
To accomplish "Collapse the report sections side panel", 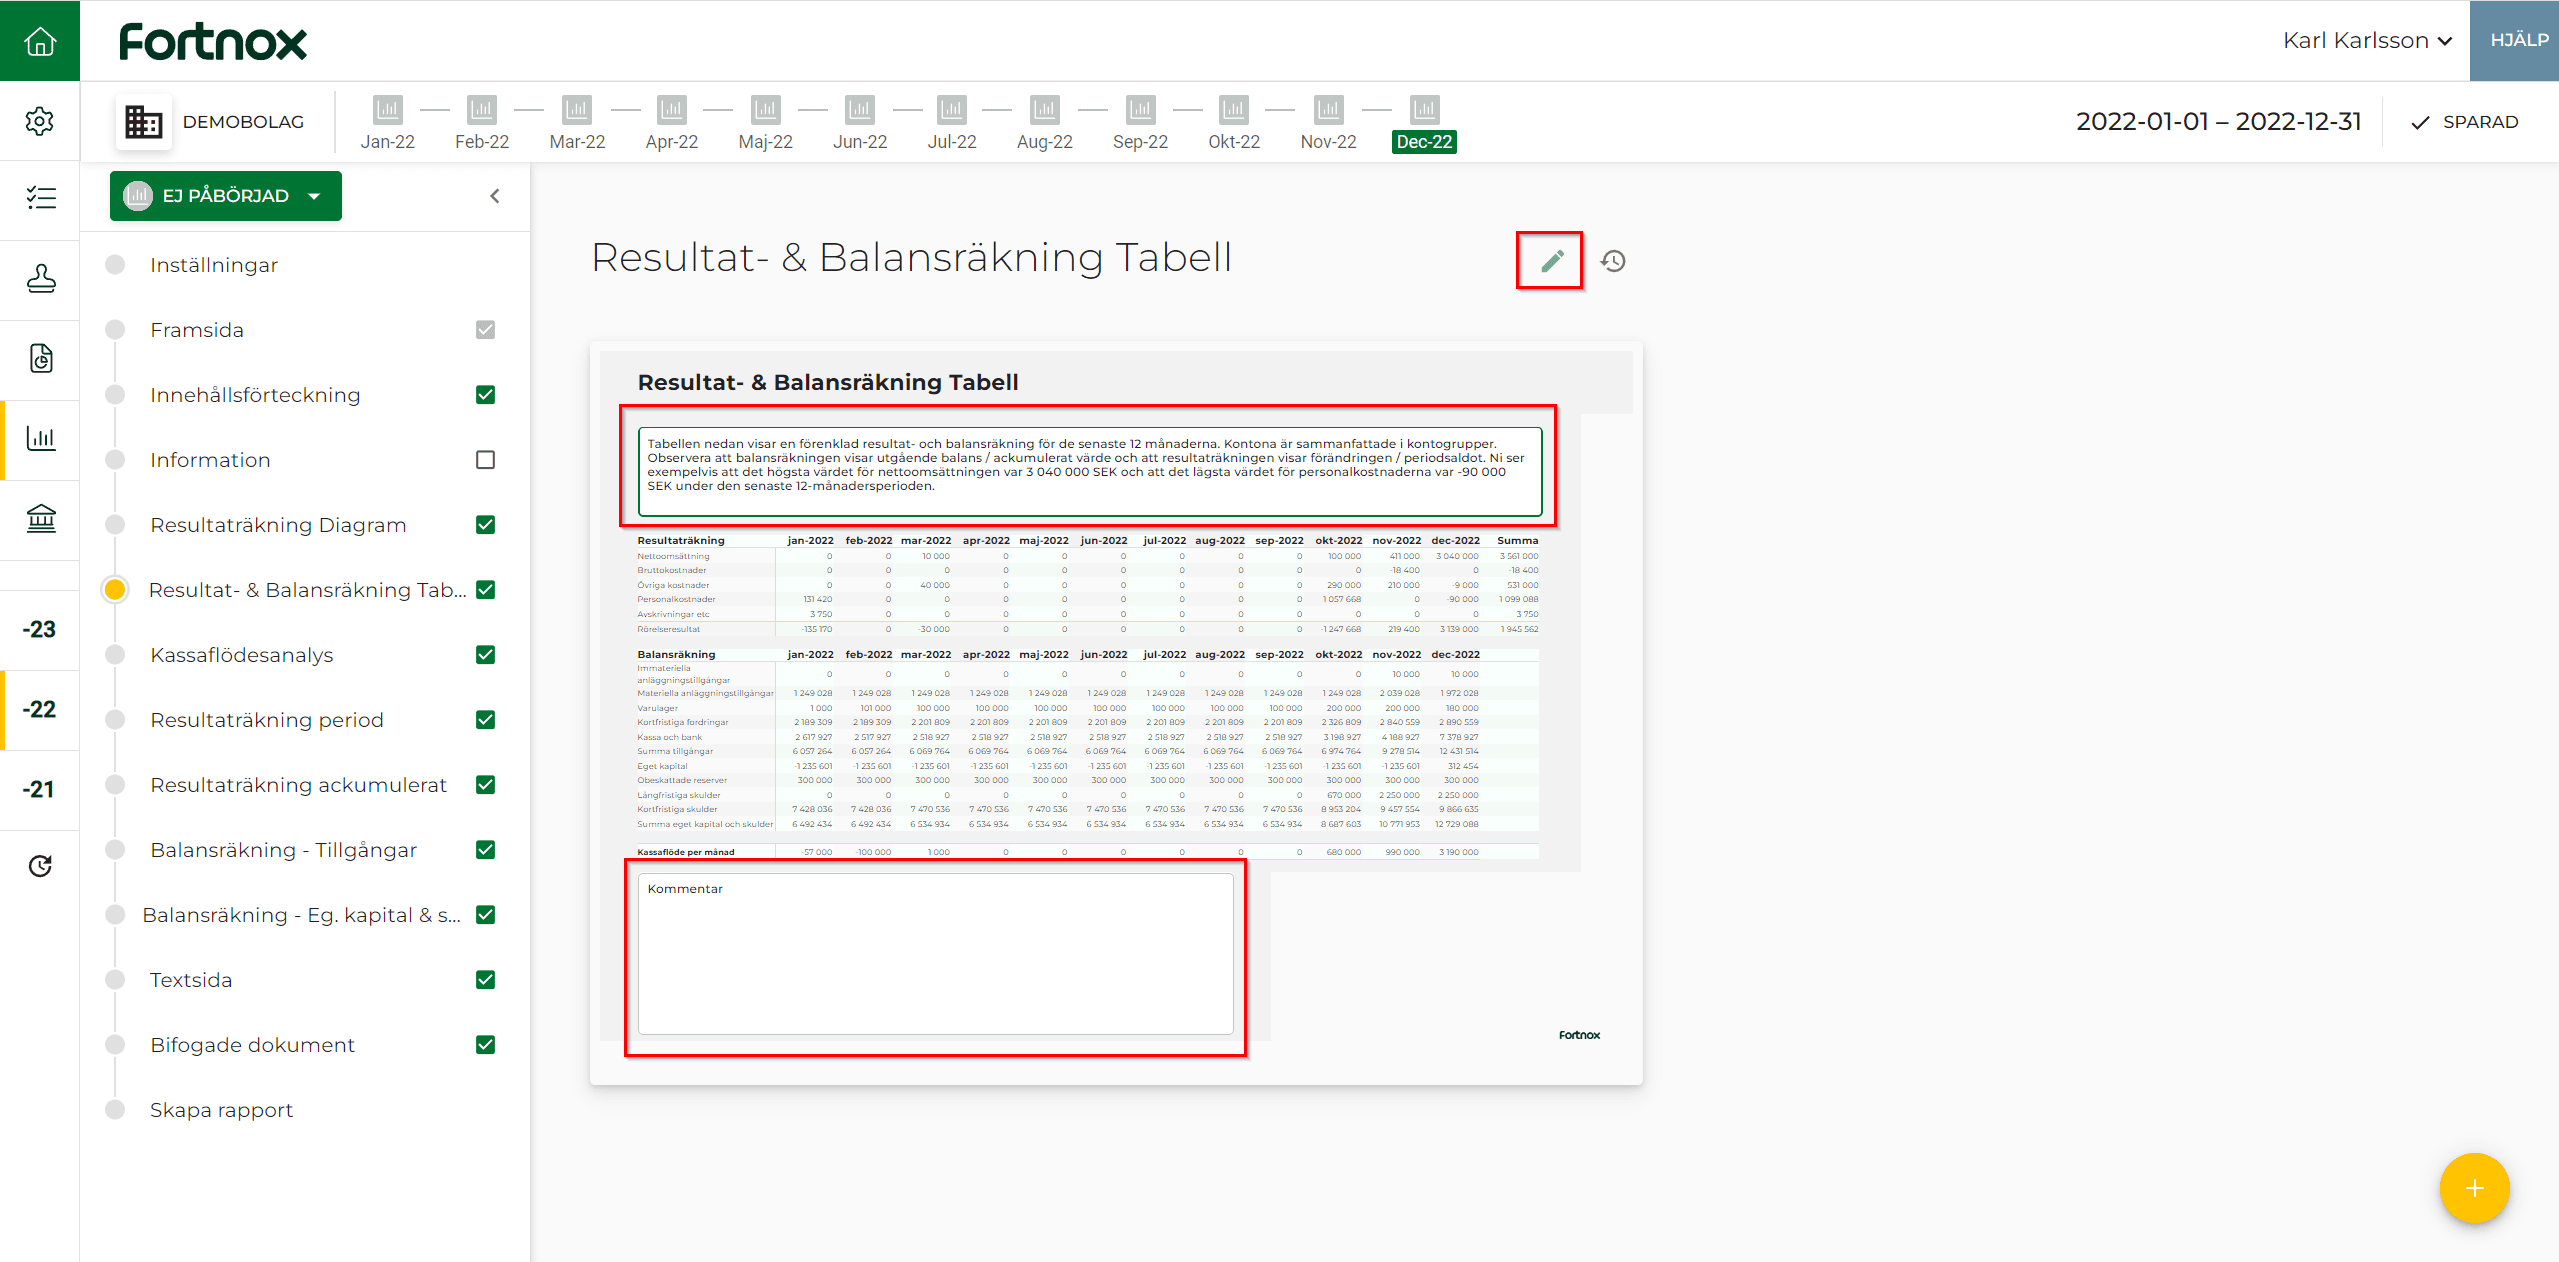I will pos(494,196).
